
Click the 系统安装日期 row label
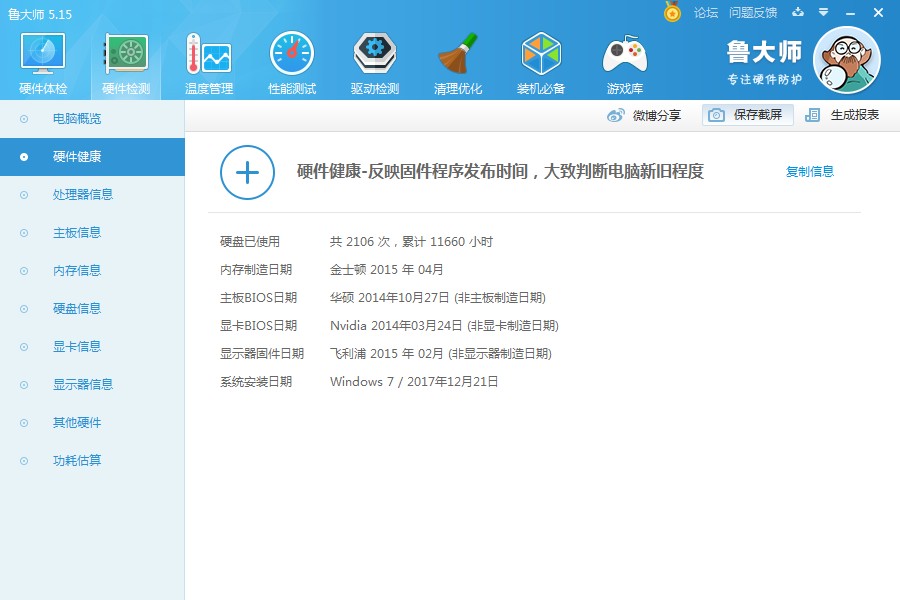point(256,382)
